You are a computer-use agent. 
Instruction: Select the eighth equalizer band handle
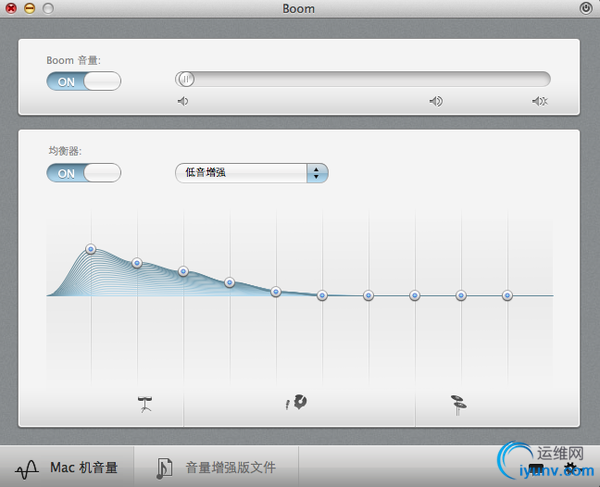click(x=415, y=295)
